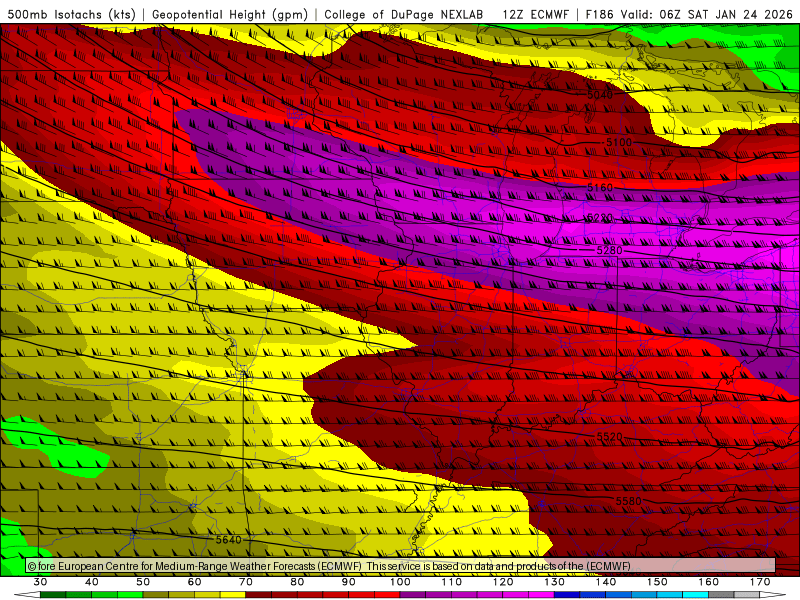Image resolution: width=800 pixels, height=600 pixels.
Task: Click the ECMWF copyright notice text
Action: pyautogui.click(x=329, y=566)
